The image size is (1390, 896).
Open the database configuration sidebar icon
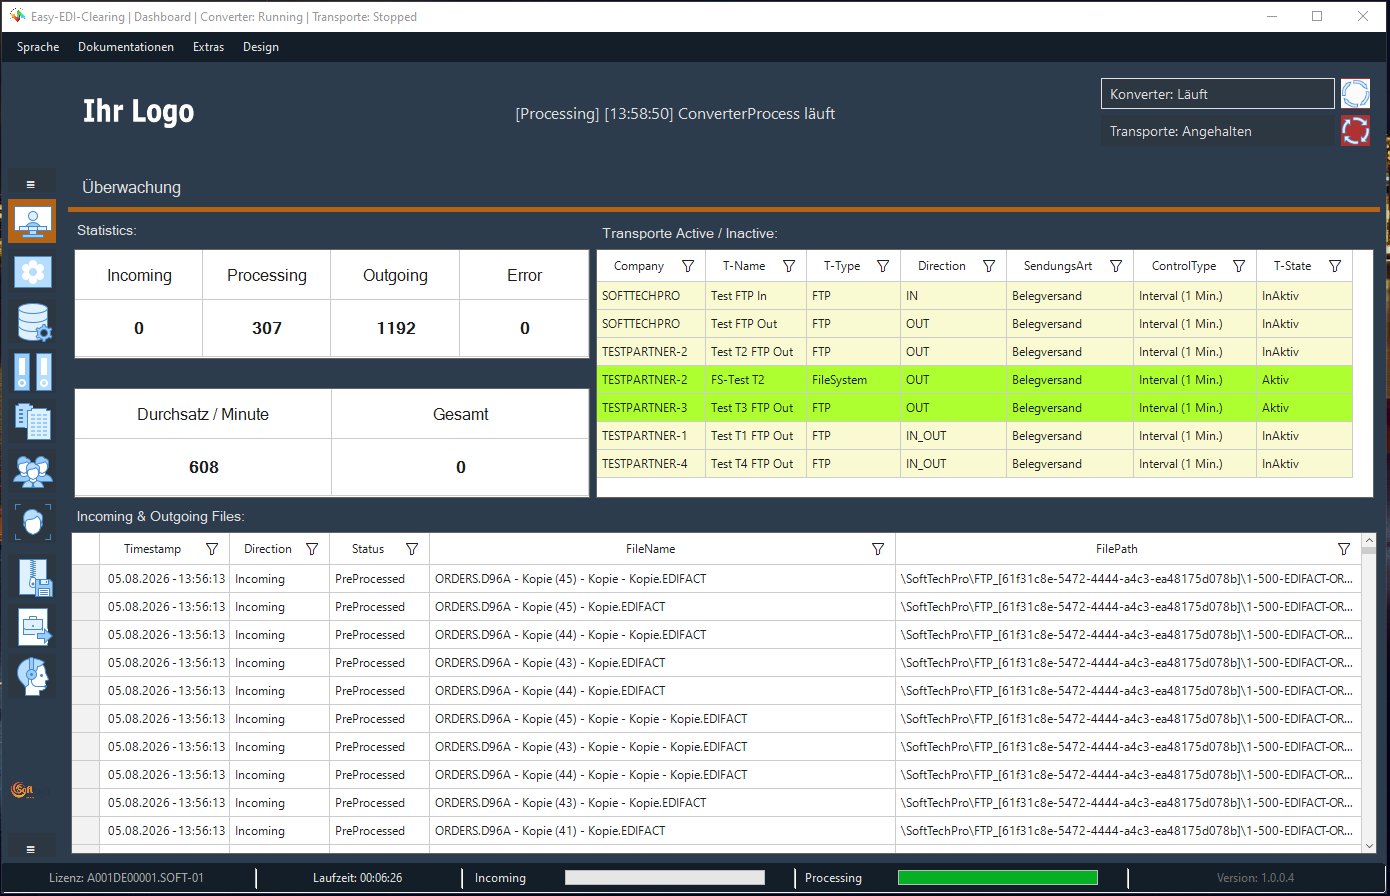pos(34,322)
